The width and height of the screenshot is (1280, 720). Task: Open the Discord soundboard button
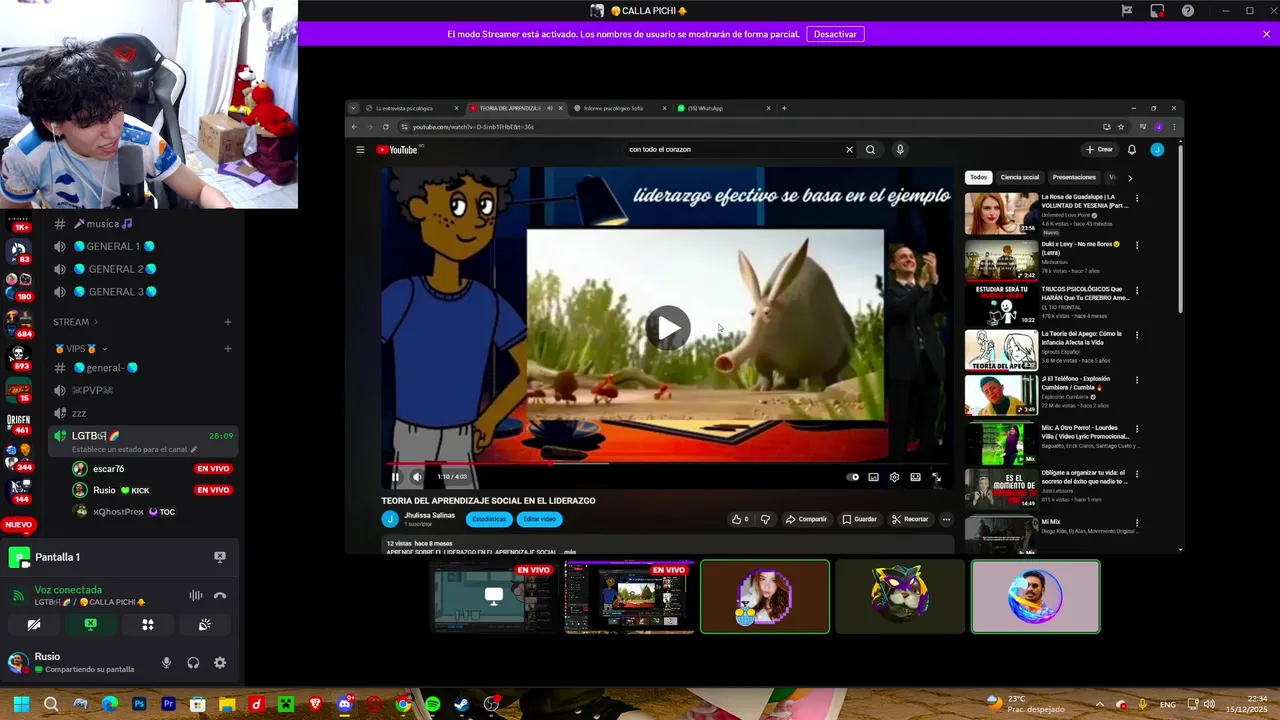205,625
